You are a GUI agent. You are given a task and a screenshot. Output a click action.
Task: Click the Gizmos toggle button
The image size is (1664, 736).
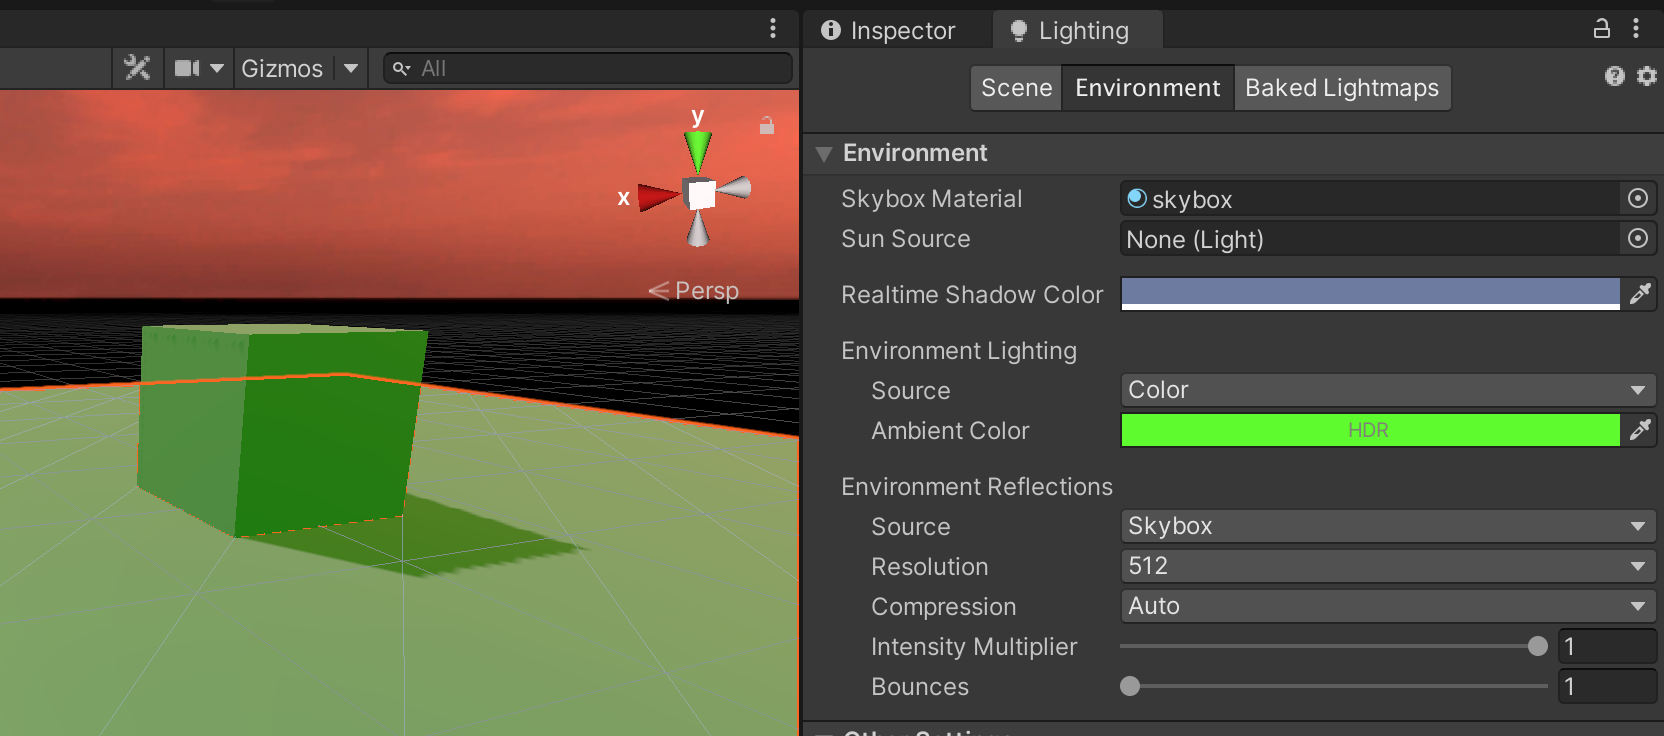click(x=282, y=68)
